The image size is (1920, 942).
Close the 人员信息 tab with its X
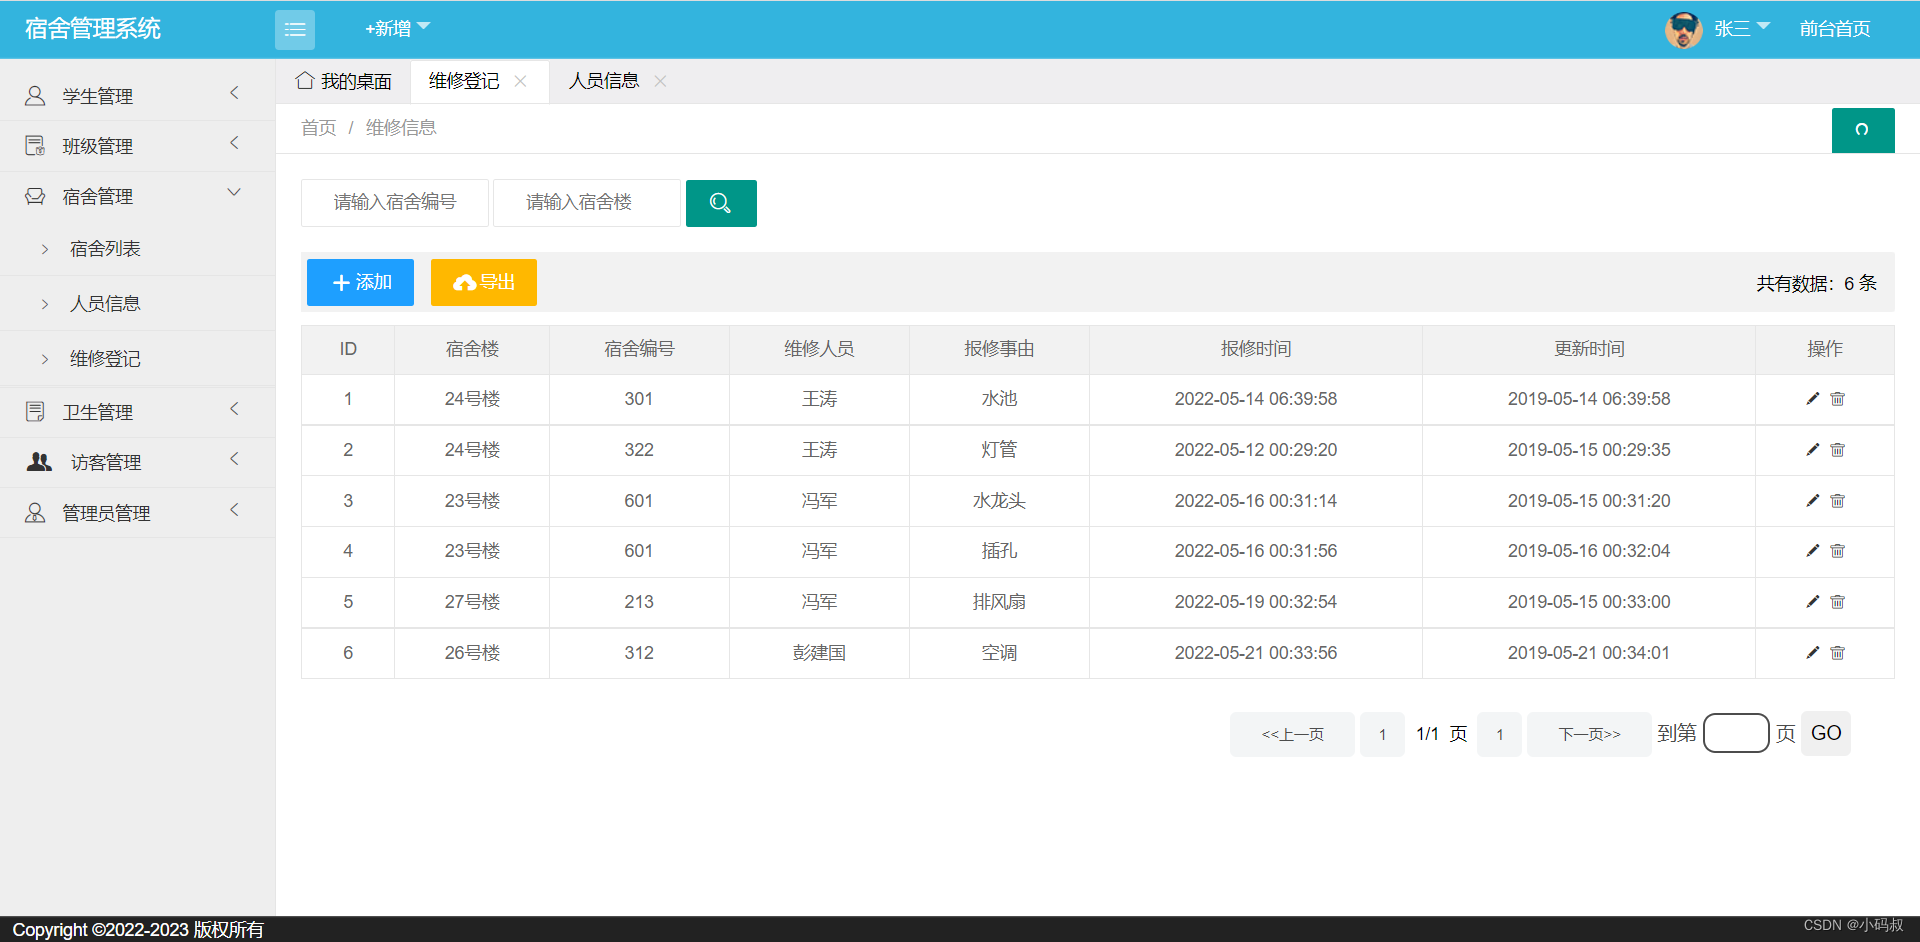click(660, 81)
